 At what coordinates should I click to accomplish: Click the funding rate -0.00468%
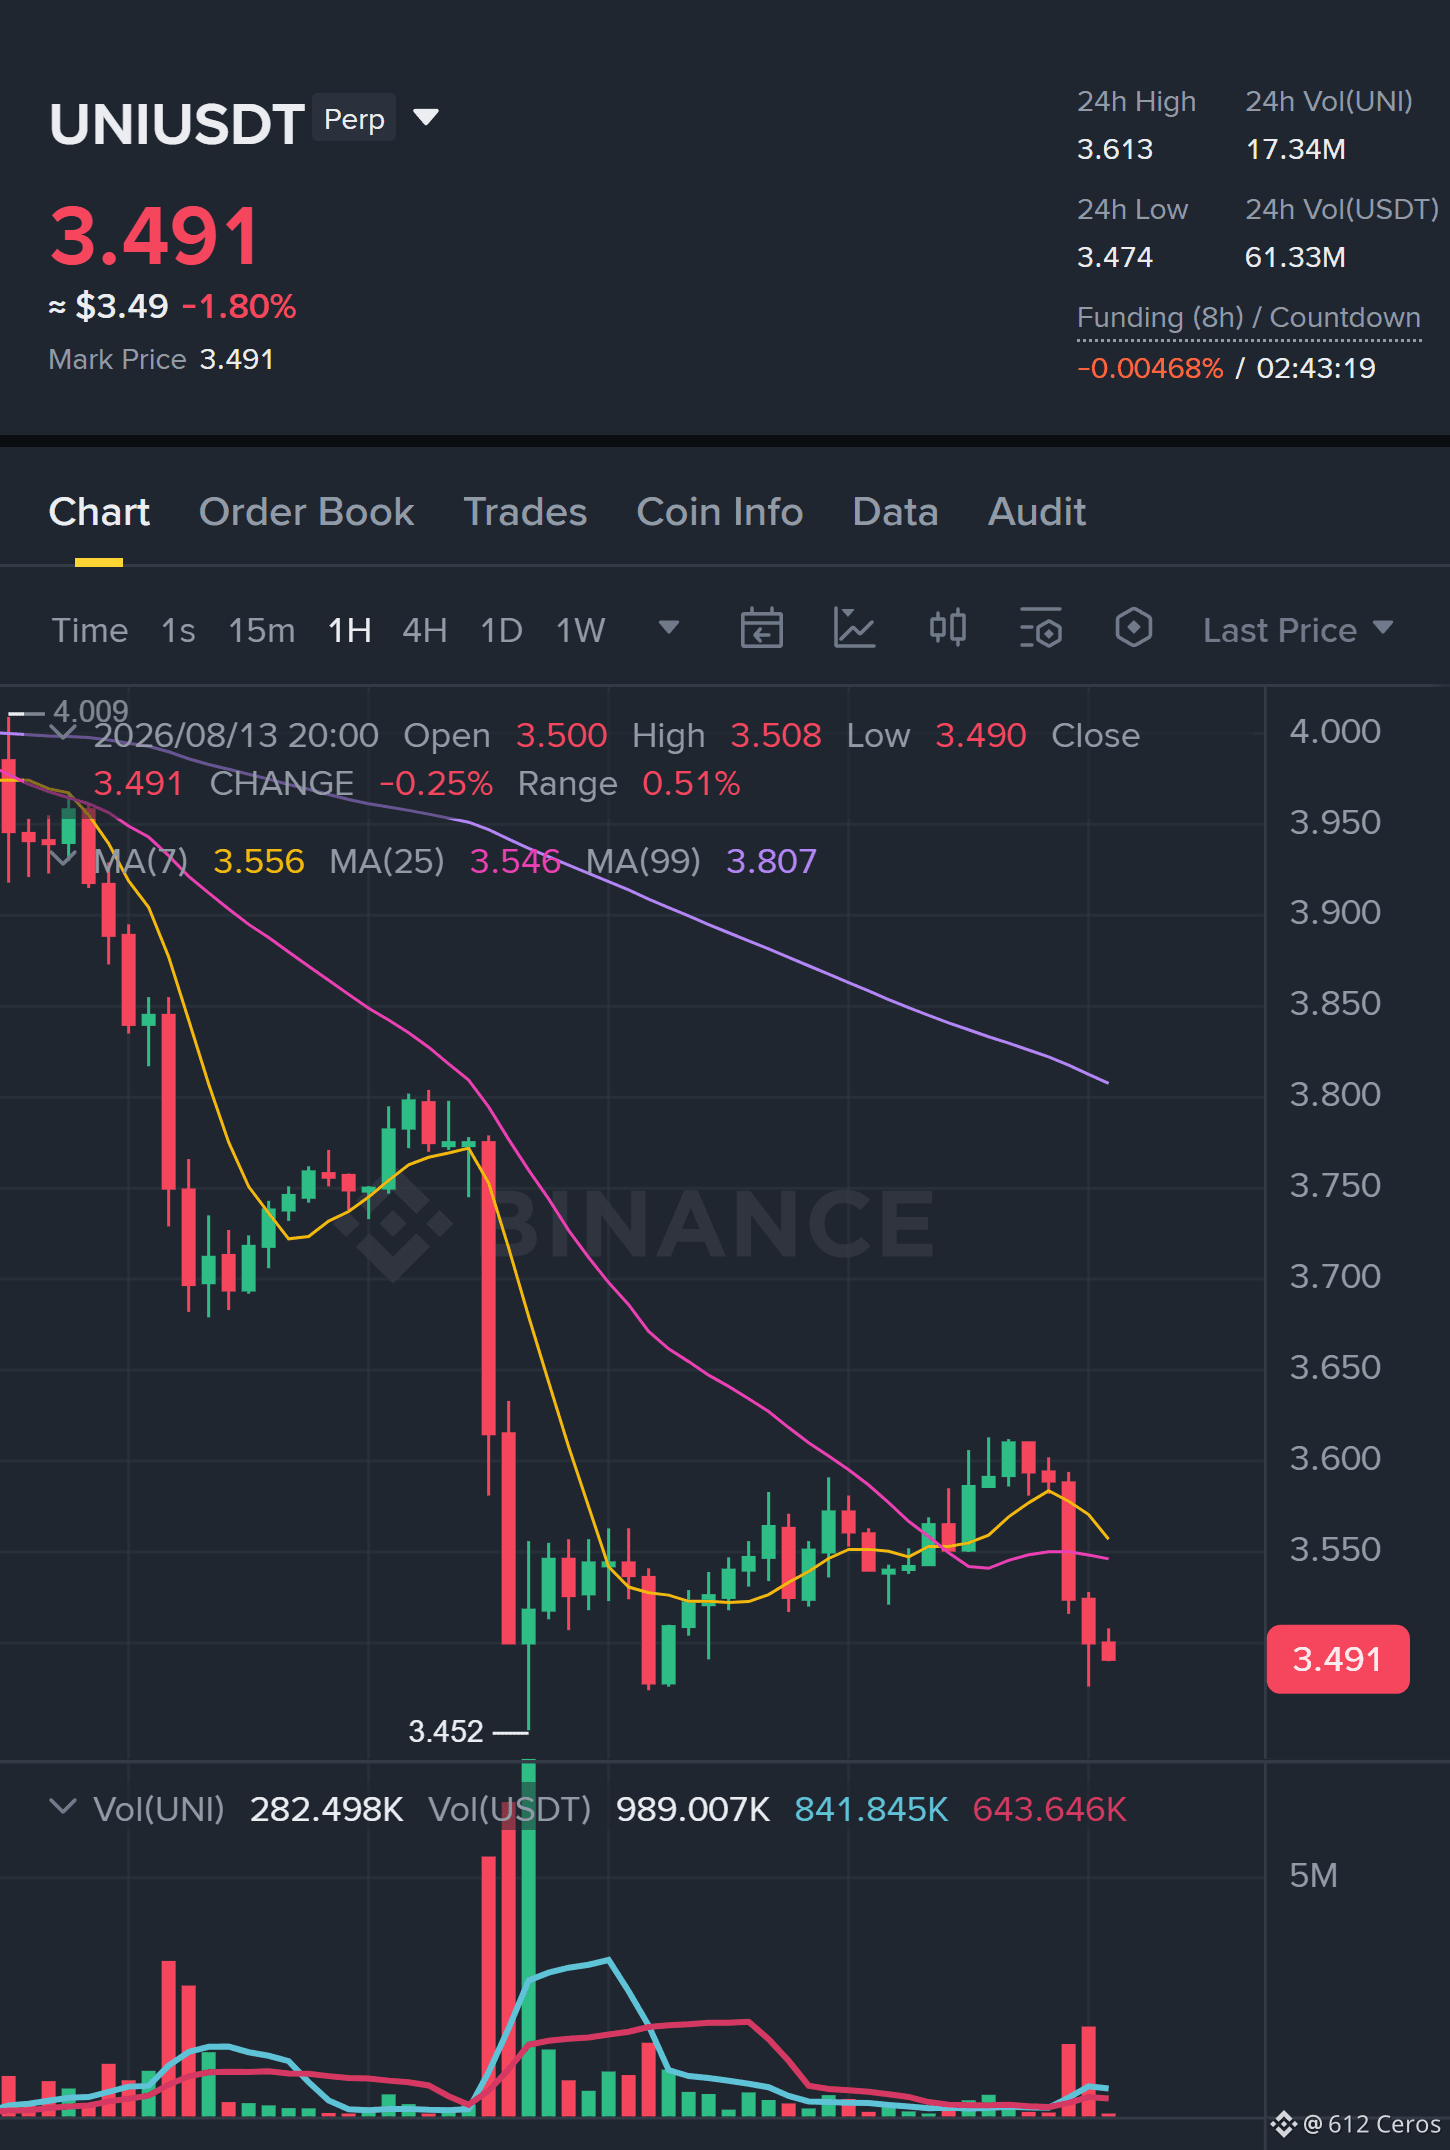tap(1150, 368)
